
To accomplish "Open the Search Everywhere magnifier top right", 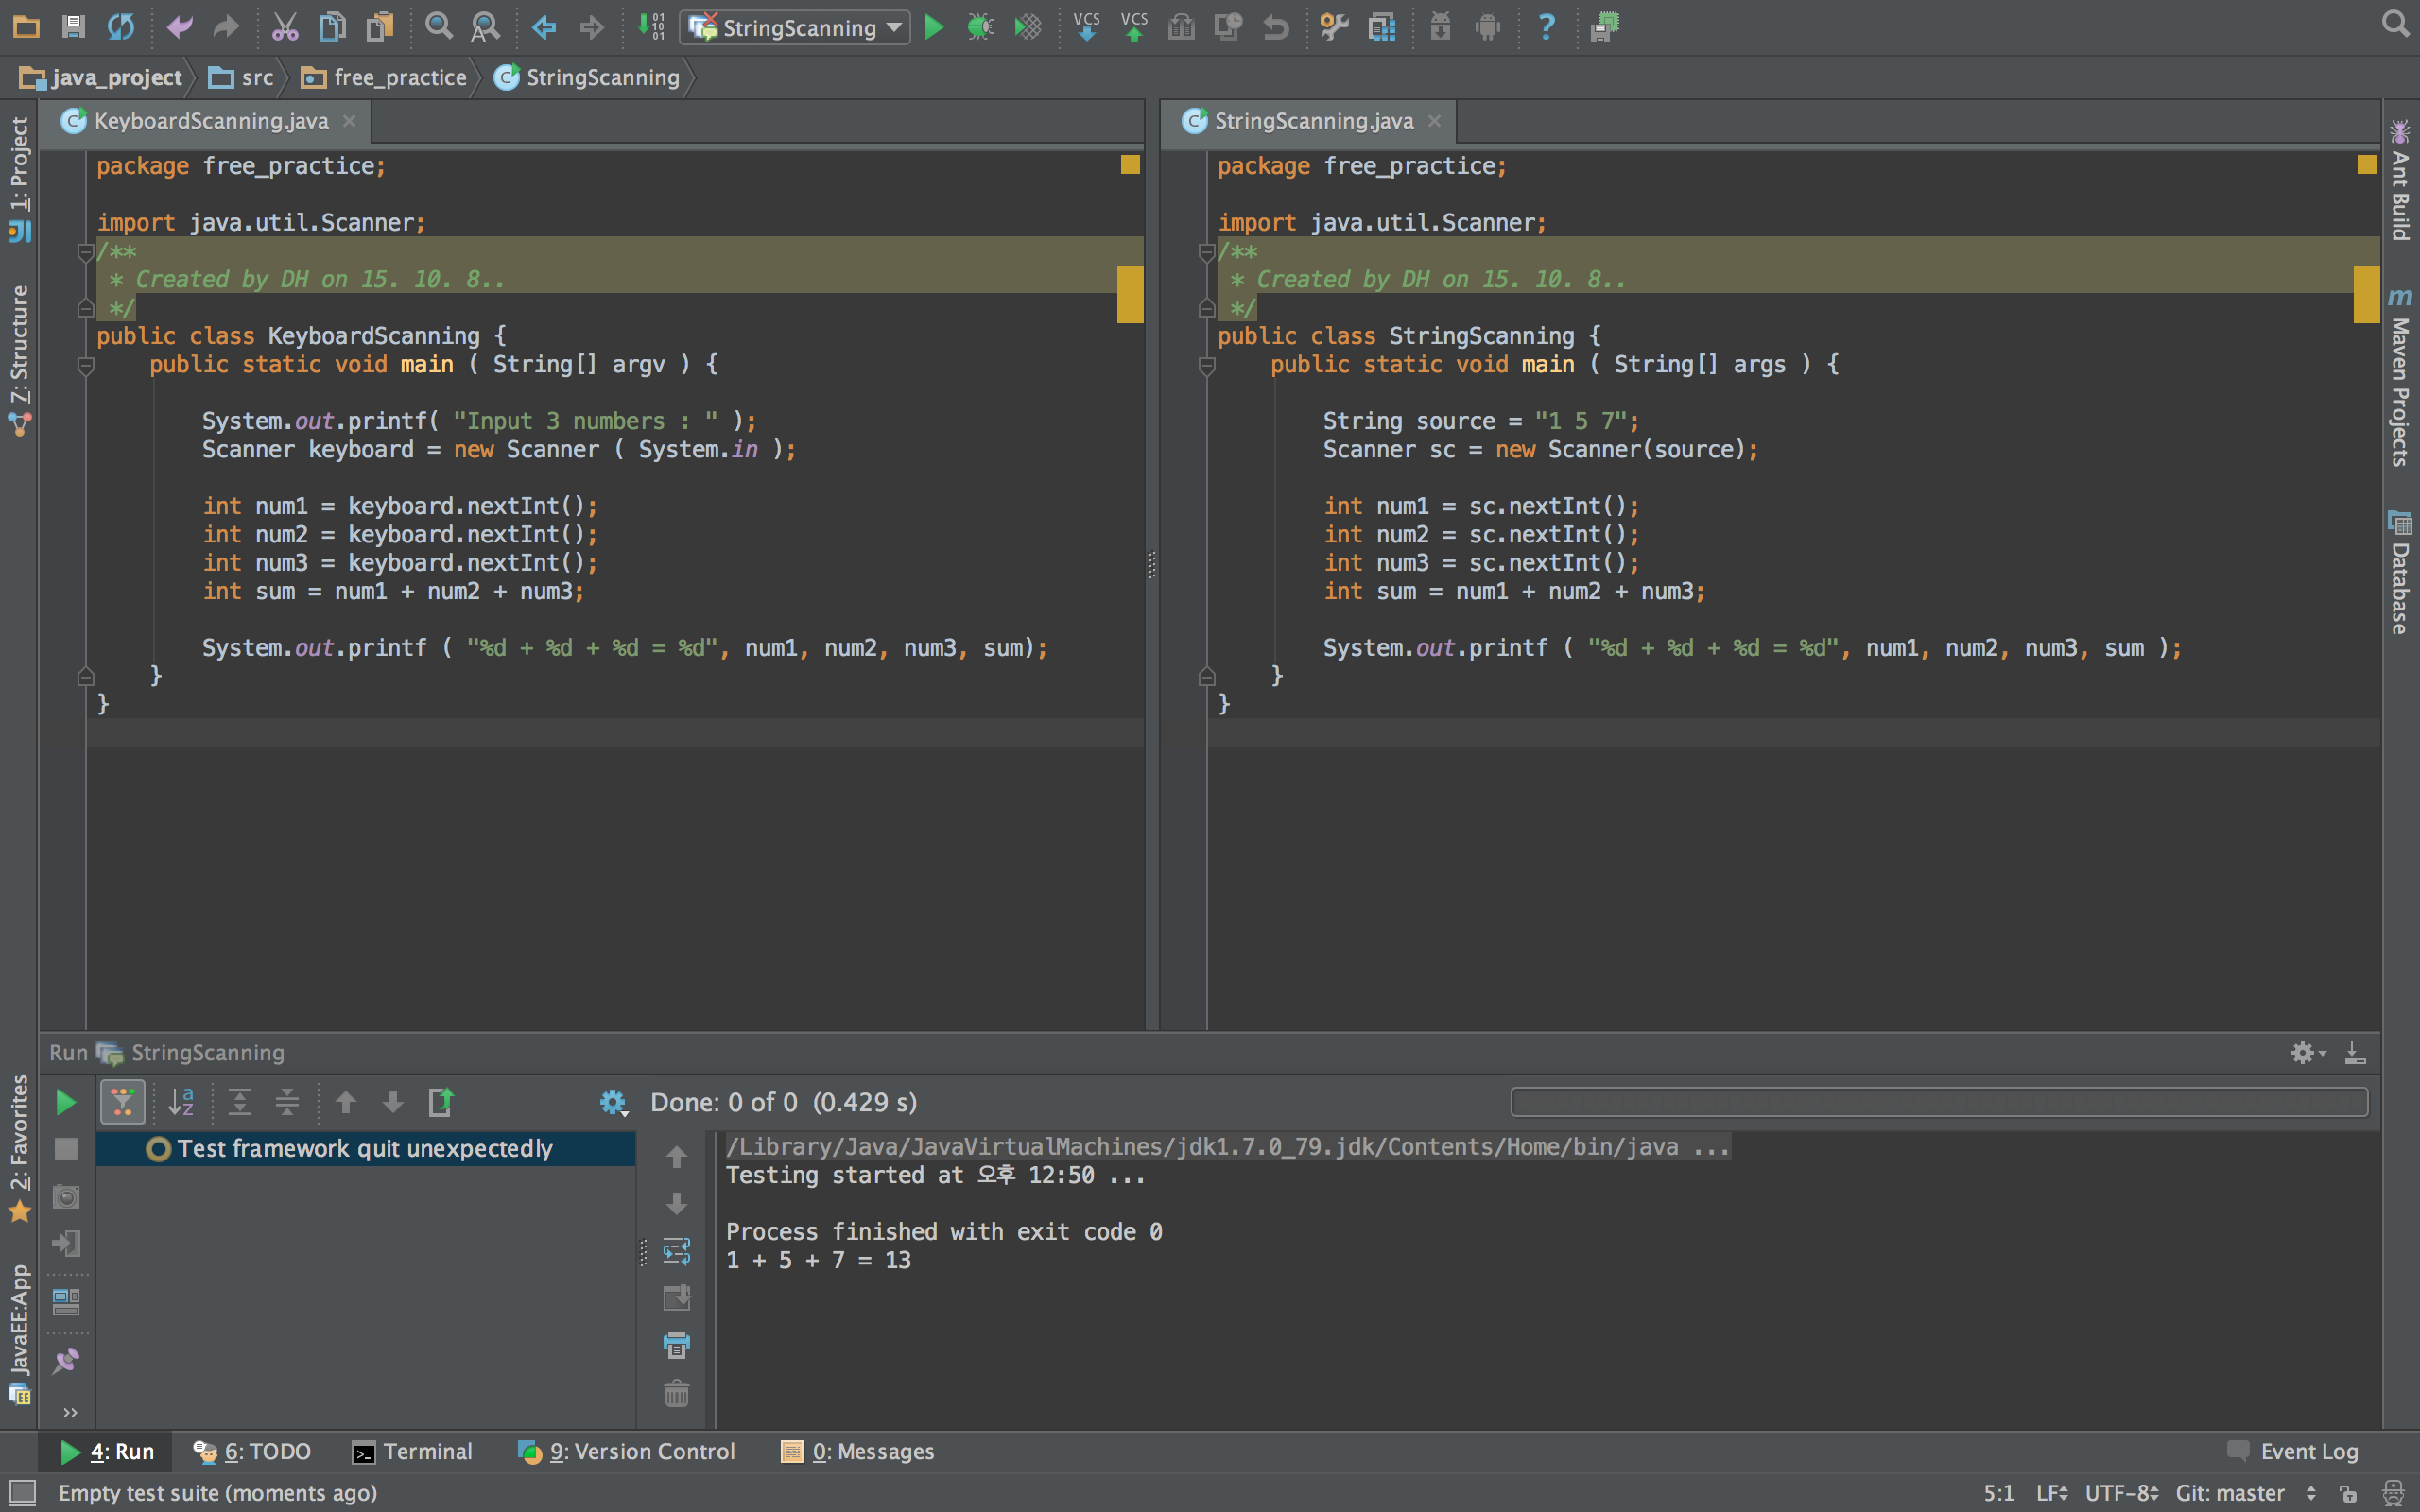I will [x=2395, y=24].
